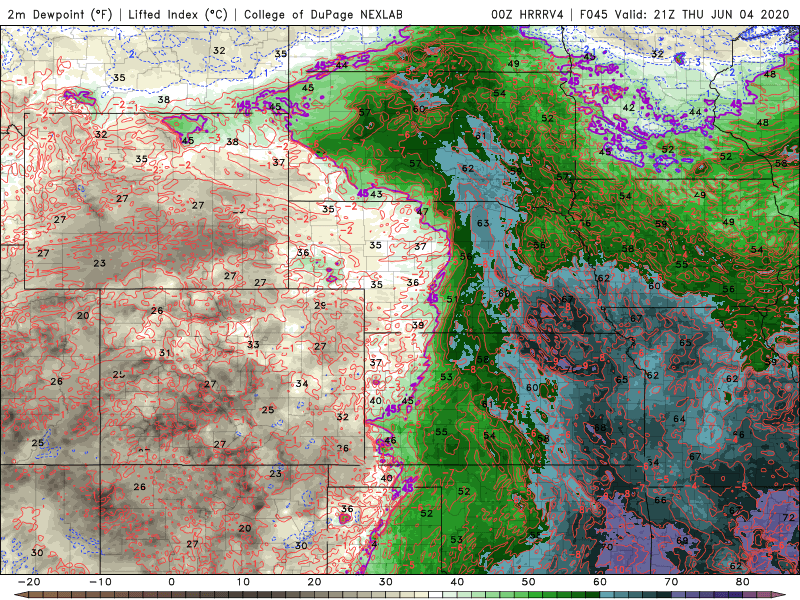Click the '51' dewpoint value on the map
This screenshot has width=800, height=600.
(x=452, y=299)
